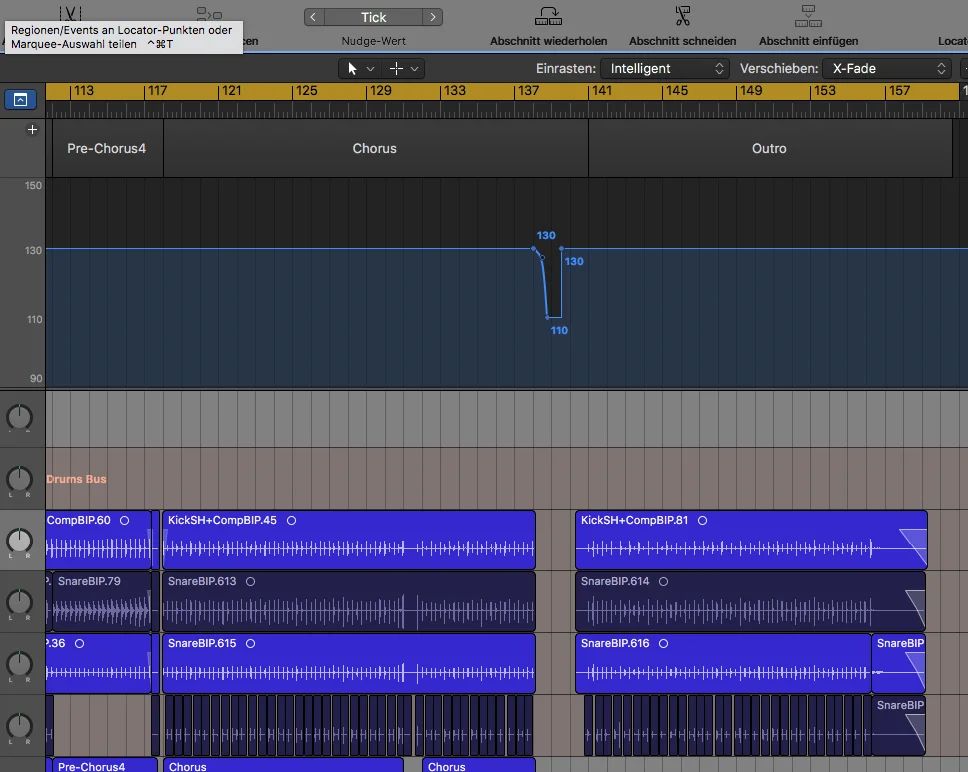Select the Outro arrangement marker
This screenshot has height=772, width=968.
pos(770,148)
